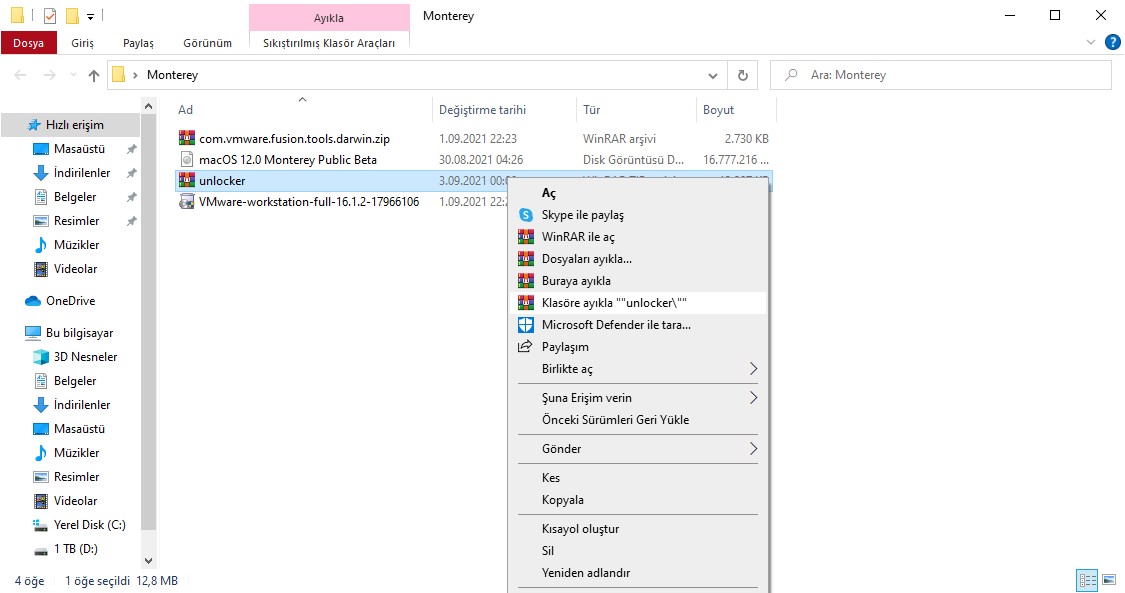Click the breadcrumb arrow before Monterey
The width and height of the screenshot is (1125, 593).
tap(135, 75)
